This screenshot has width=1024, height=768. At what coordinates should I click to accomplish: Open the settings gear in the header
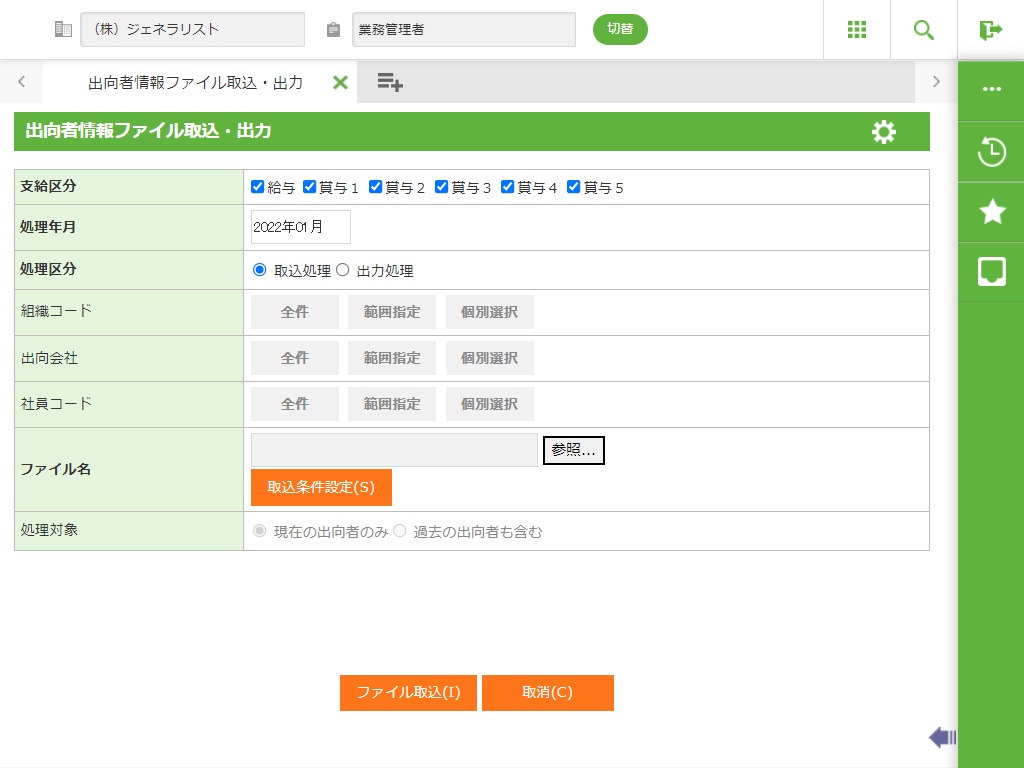coord(884,132)
